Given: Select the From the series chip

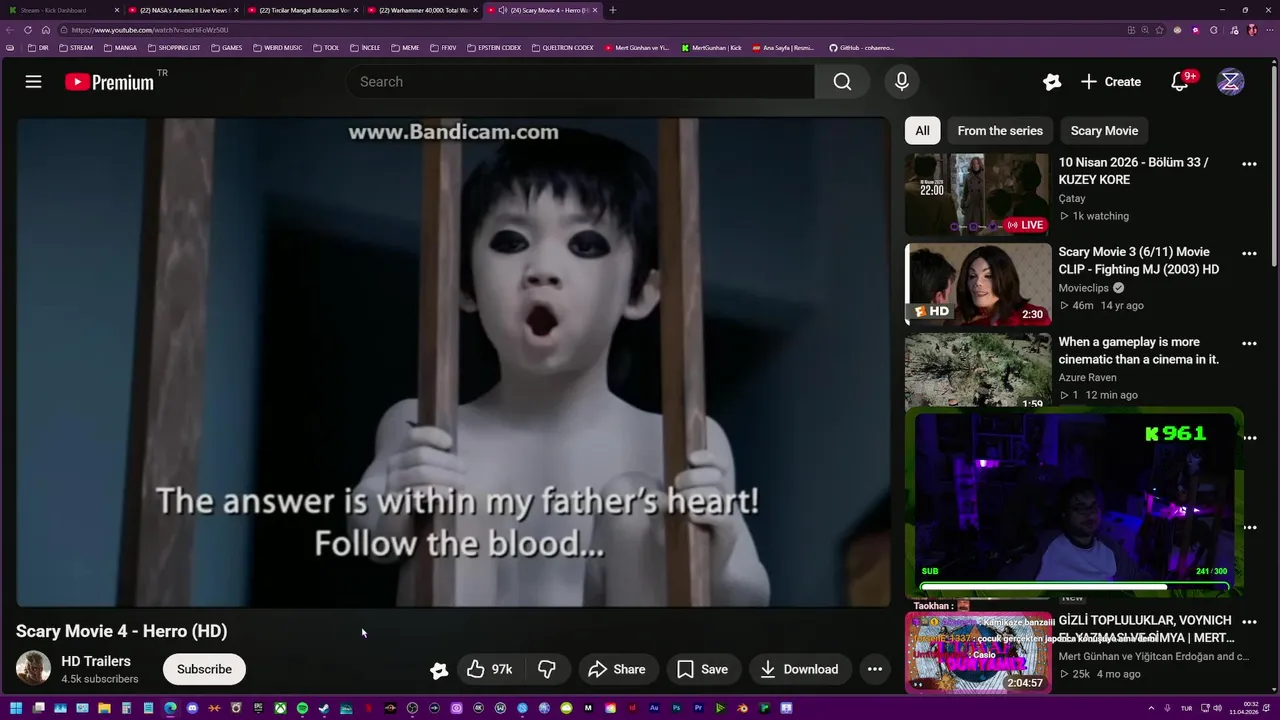Looking at the screenshot, I should click(1000, 130).
